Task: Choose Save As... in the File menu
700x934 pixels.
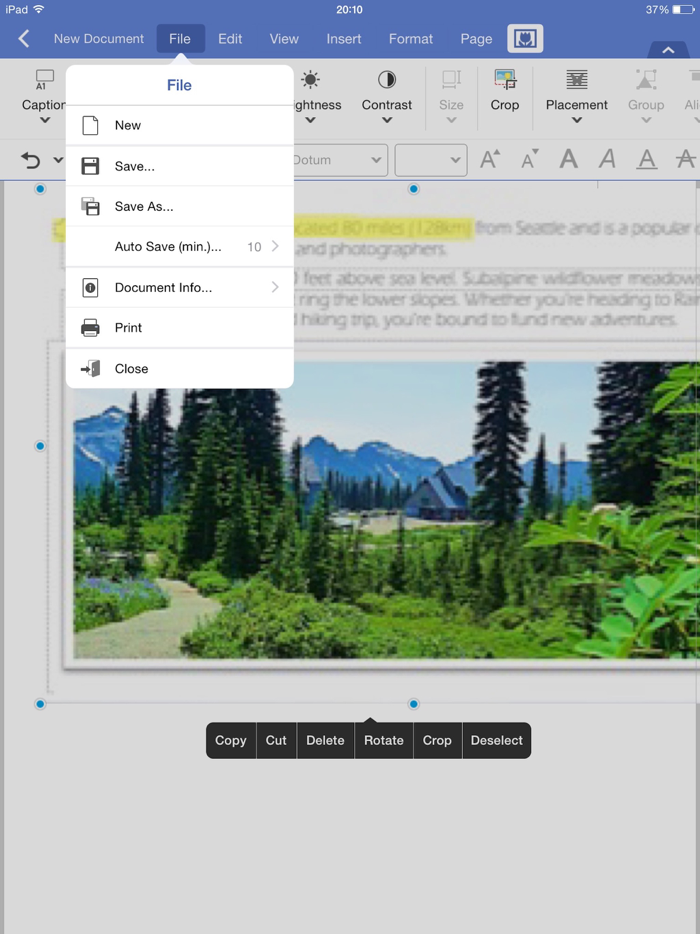Action: tap(179, 207)
